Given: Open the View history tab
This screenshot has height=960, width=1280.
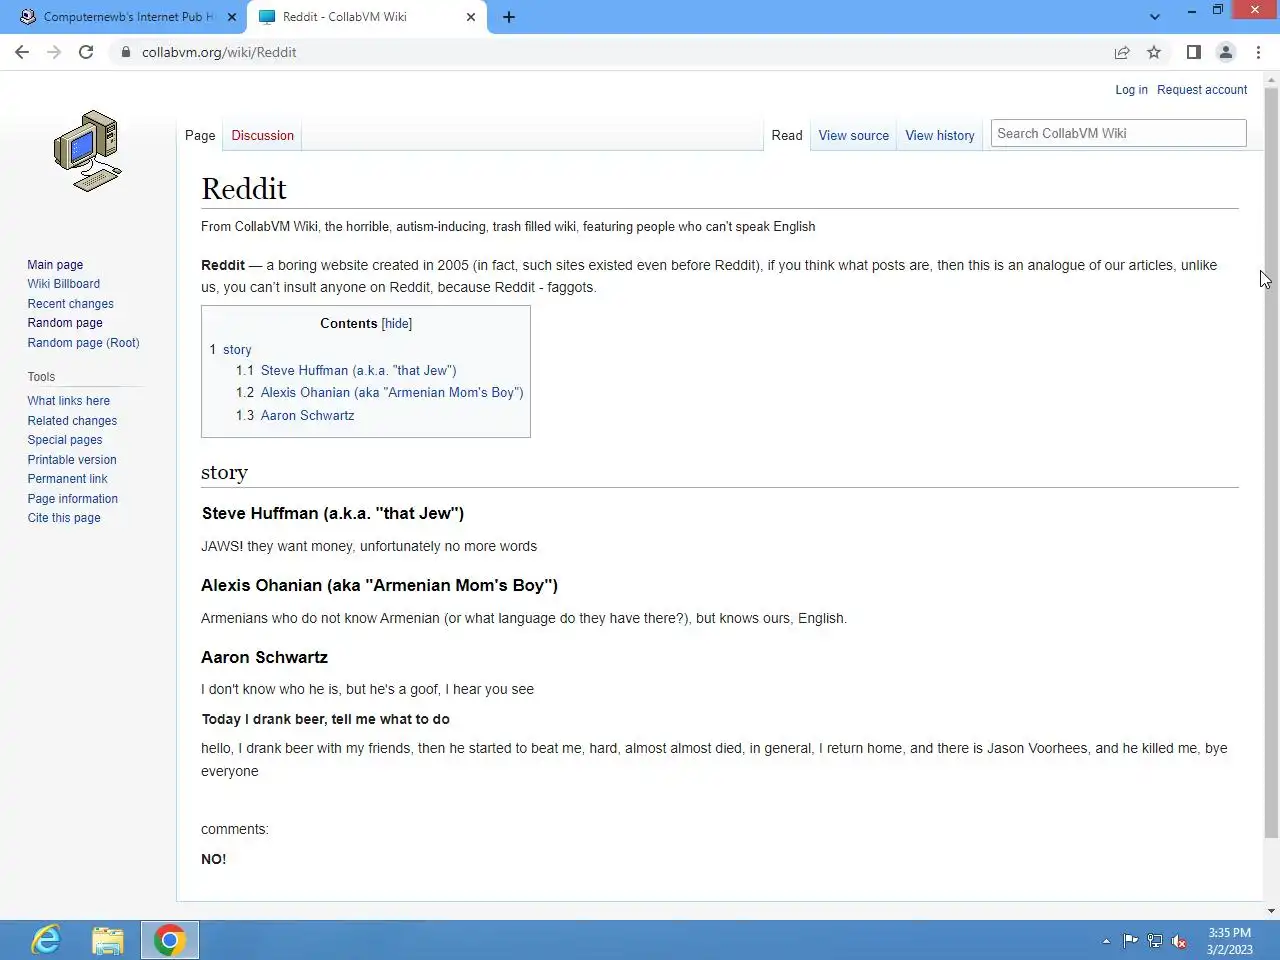Looking at the screenshot, I should 940,135.
